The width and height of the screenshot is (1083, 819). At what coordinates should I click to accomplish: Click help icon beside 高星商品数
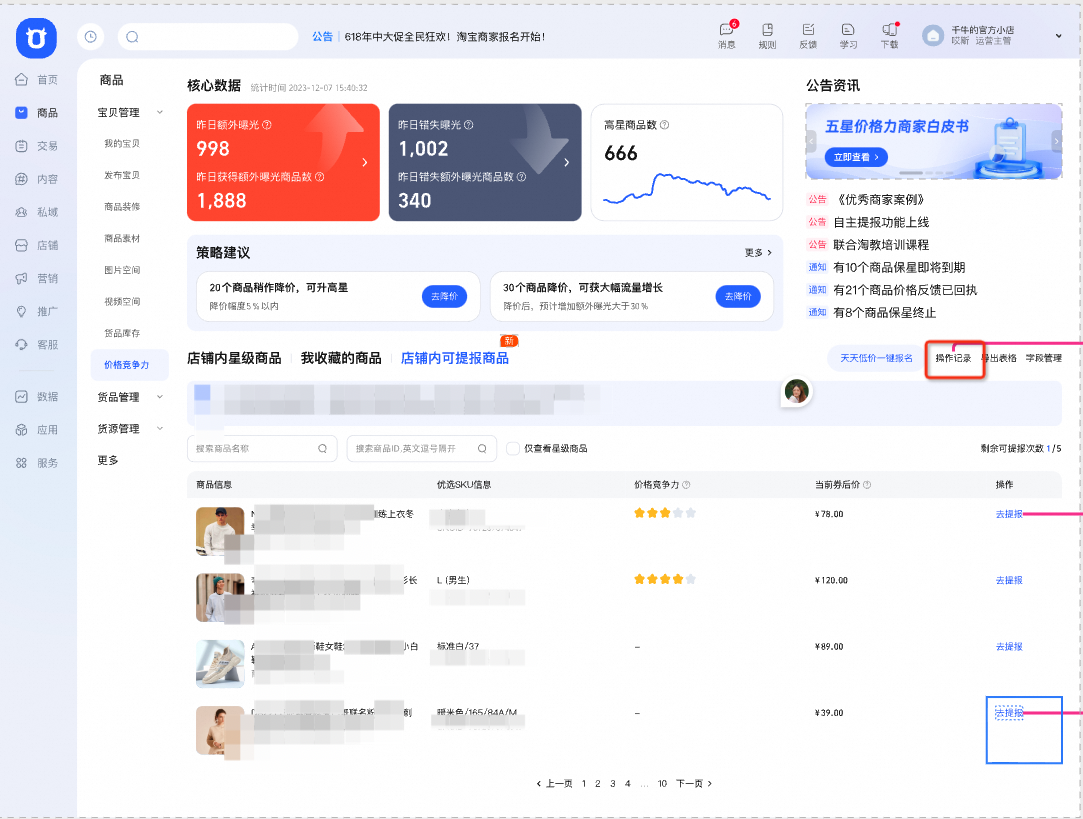[664, 125]
